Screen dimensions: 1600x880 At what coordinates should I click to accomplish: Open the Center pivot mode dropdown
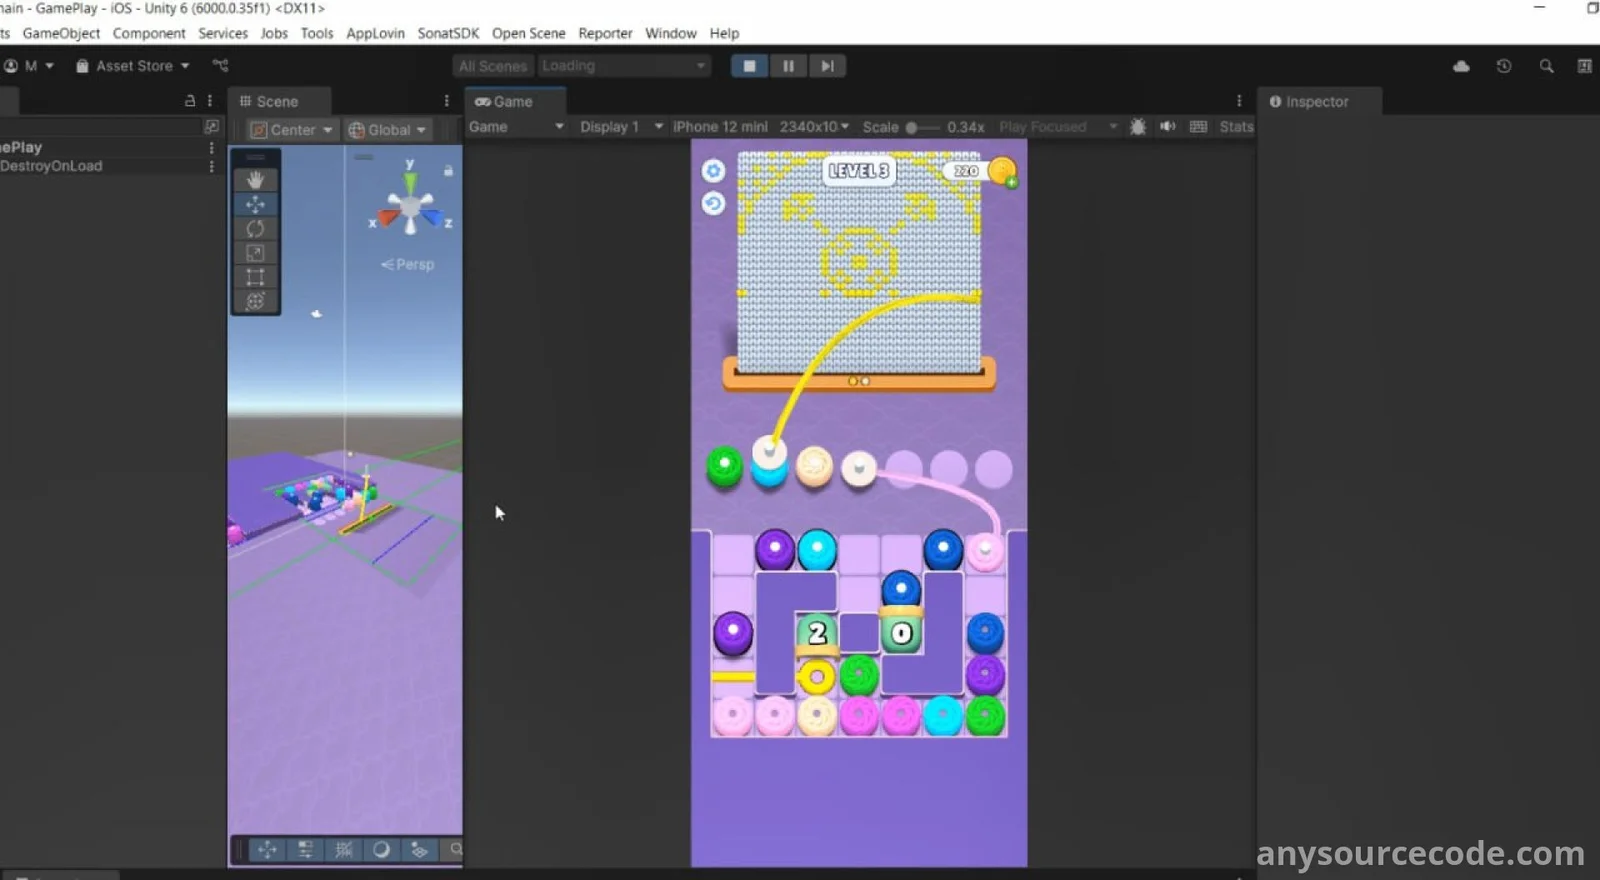pos(291,130)
